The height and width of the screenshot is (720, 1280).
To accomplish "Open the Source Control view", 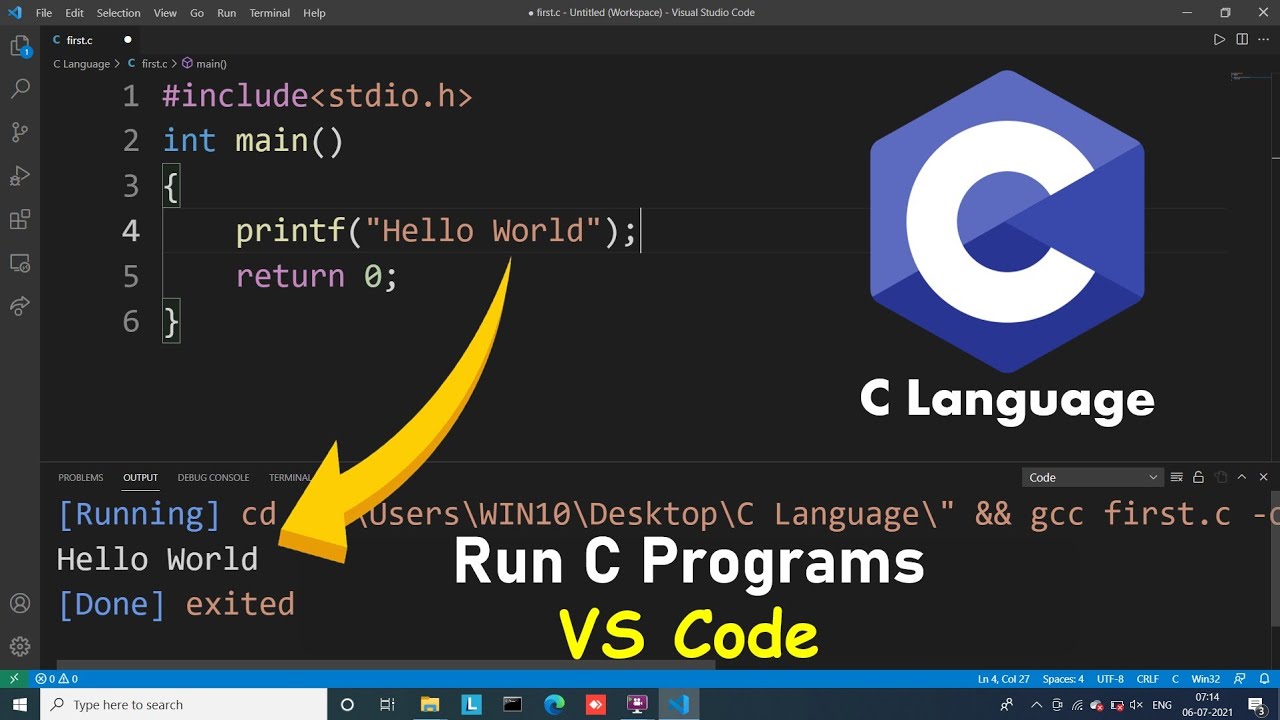I will click(20, 132).
